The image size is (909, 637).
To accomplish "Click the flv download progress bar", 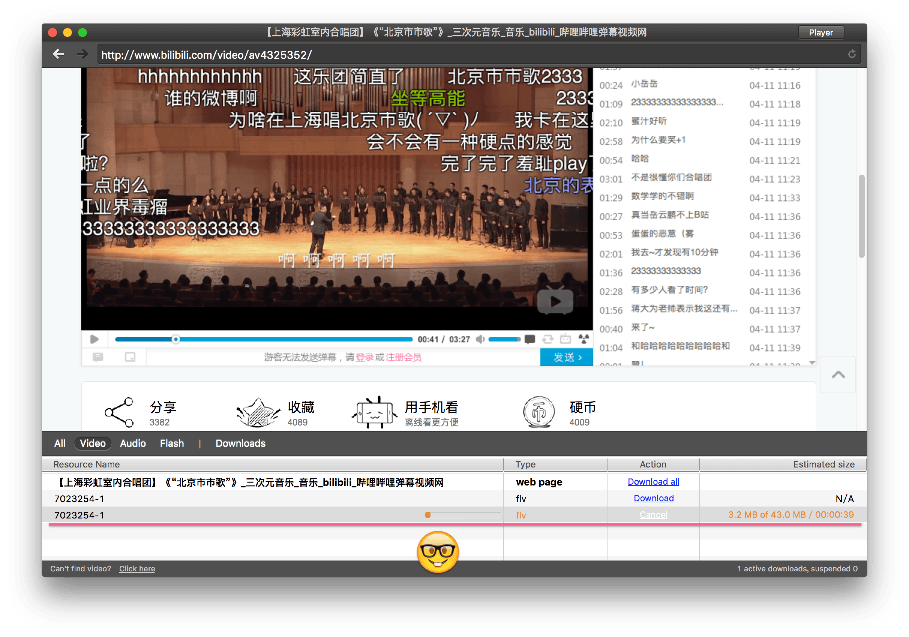I will click(463, 515).
